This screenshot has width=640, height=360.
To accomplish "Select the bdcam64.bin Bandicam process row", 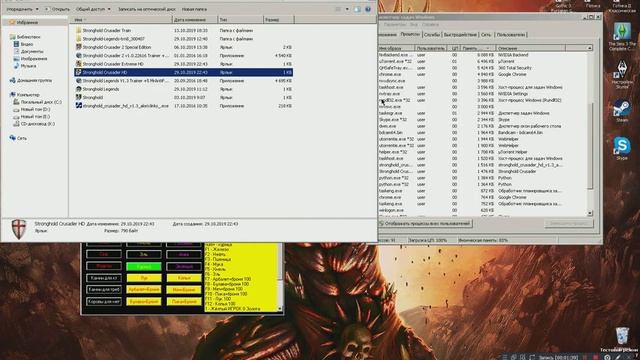I will (482, 133).
